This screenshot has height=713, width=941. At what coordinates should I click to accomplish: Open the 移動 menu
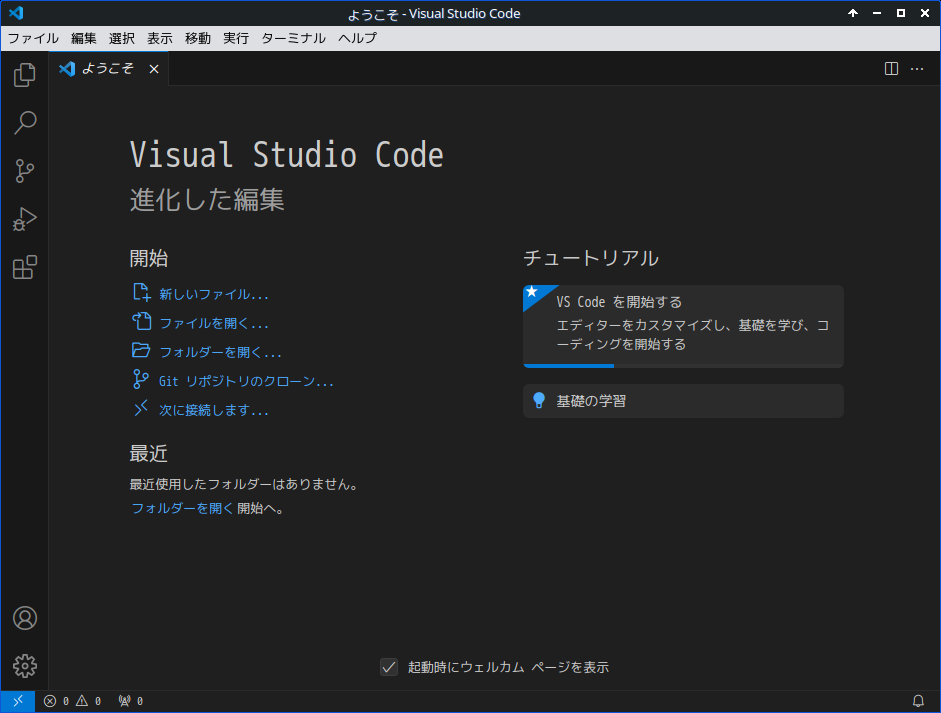click(197, 38)
